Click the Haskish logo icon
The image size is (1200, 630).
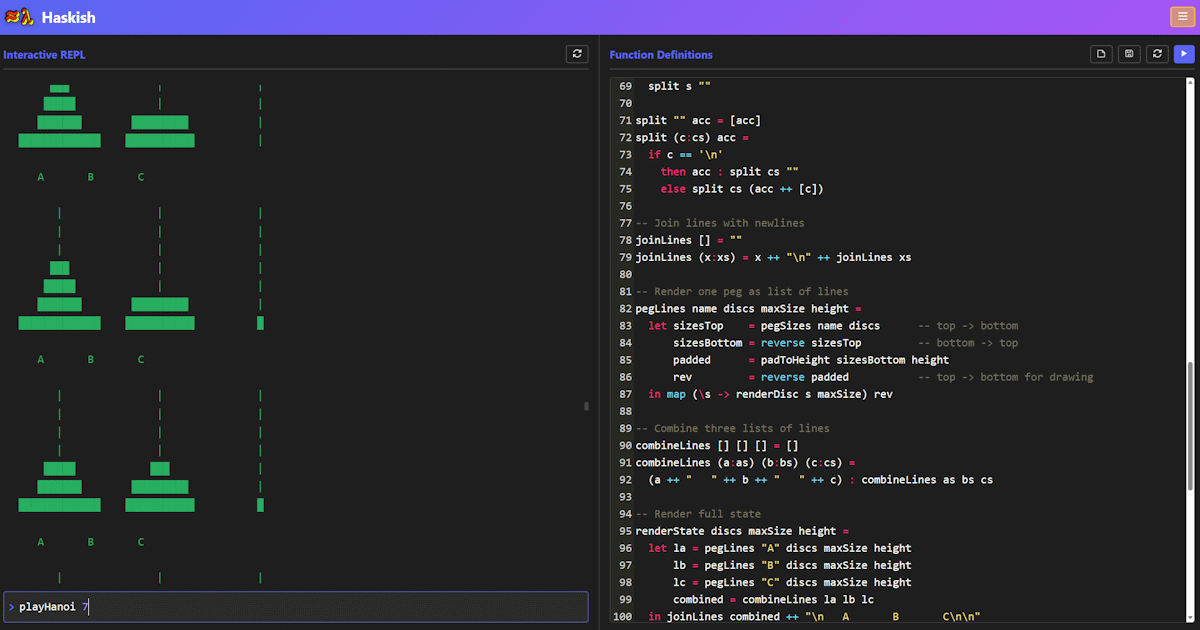click(20, 17)
